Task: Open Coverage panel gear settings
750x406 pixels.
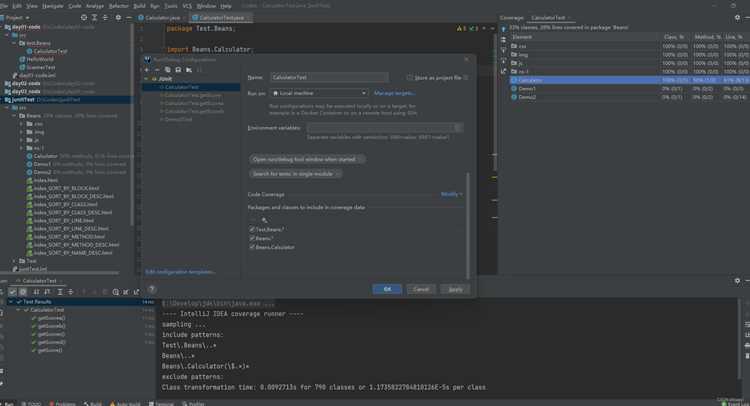Action: [x=737, y=18]
